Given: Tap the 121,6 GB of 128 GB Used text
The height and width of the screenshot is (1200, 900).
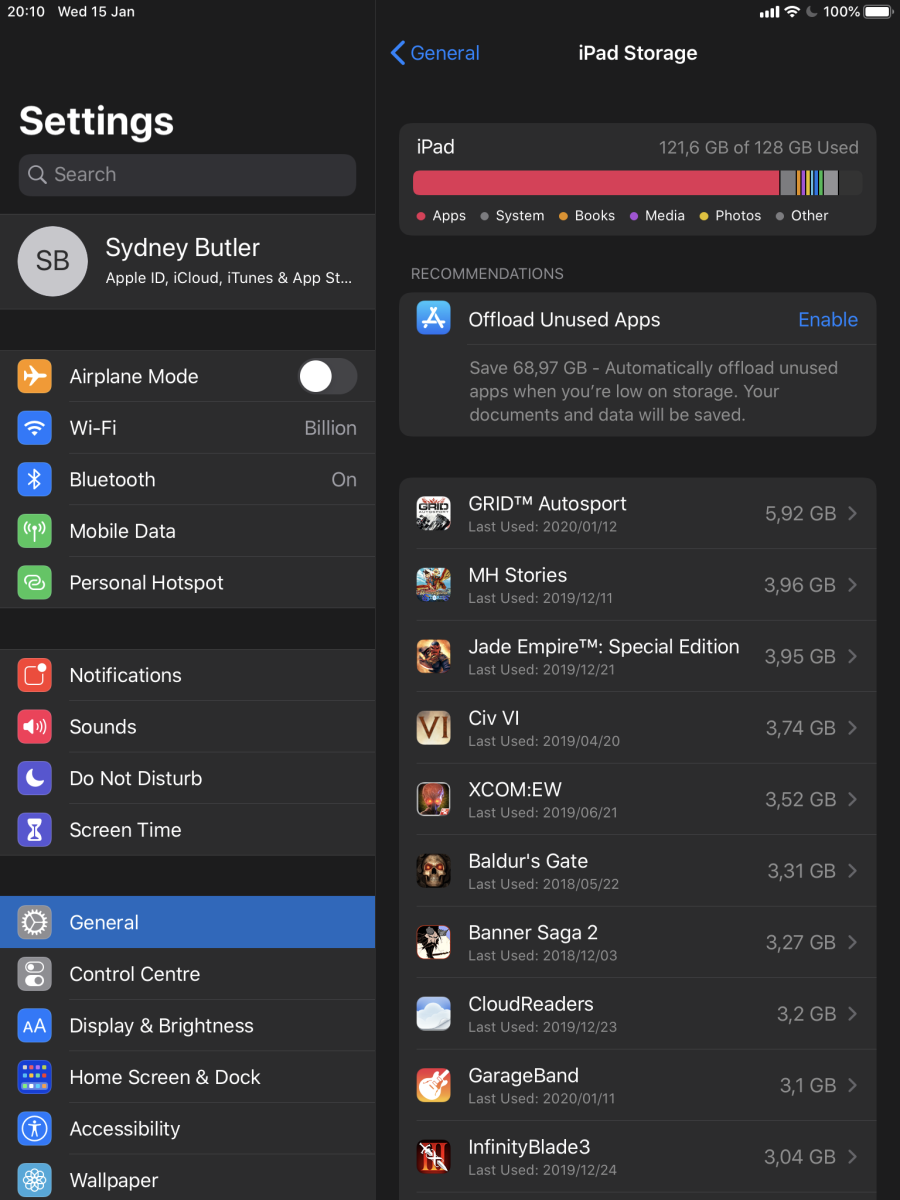Looking at the screenshot, I should (759, 147).
